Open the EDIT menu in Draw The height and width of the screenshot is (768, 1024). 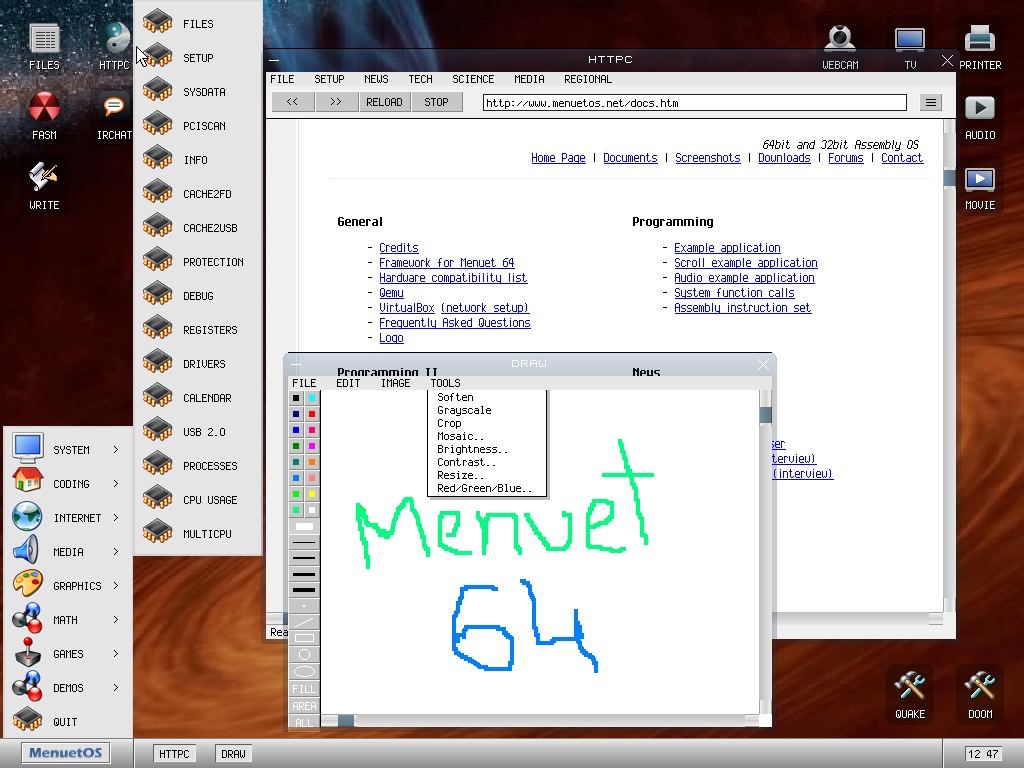tap(348, 383)
